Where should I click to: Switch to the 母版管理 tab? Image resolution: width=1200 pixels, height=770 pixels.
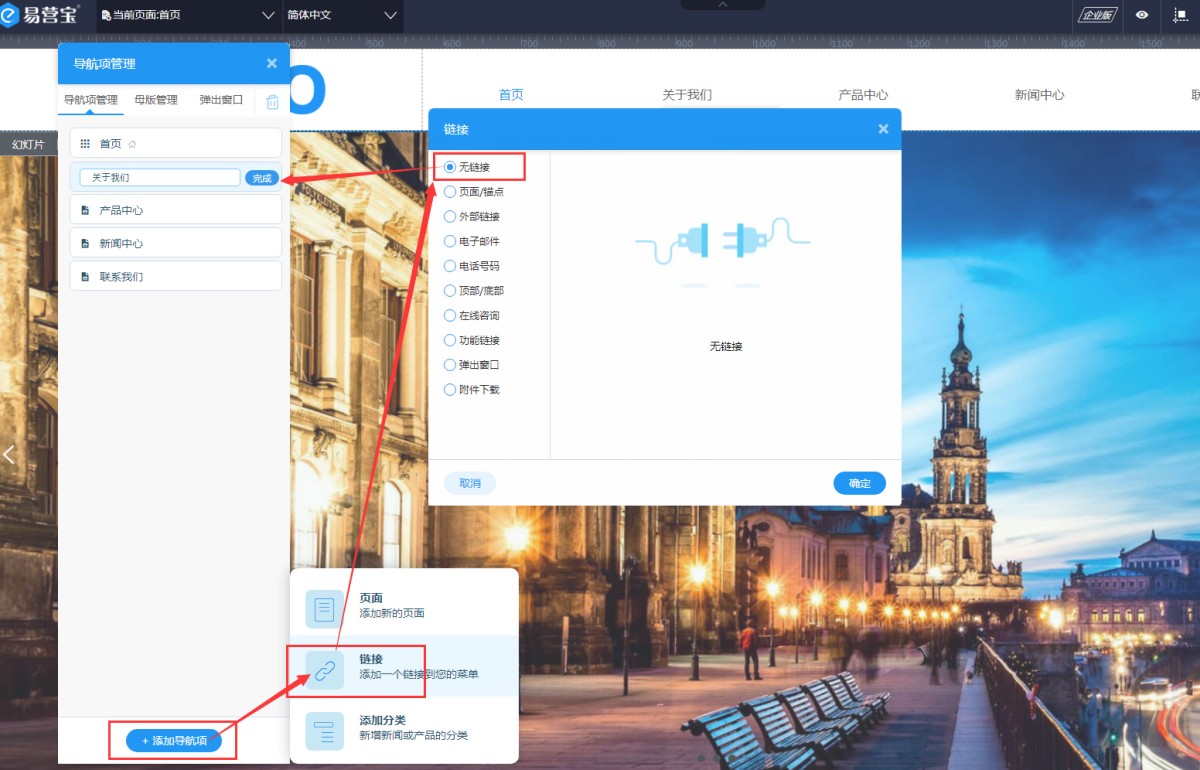156,100
